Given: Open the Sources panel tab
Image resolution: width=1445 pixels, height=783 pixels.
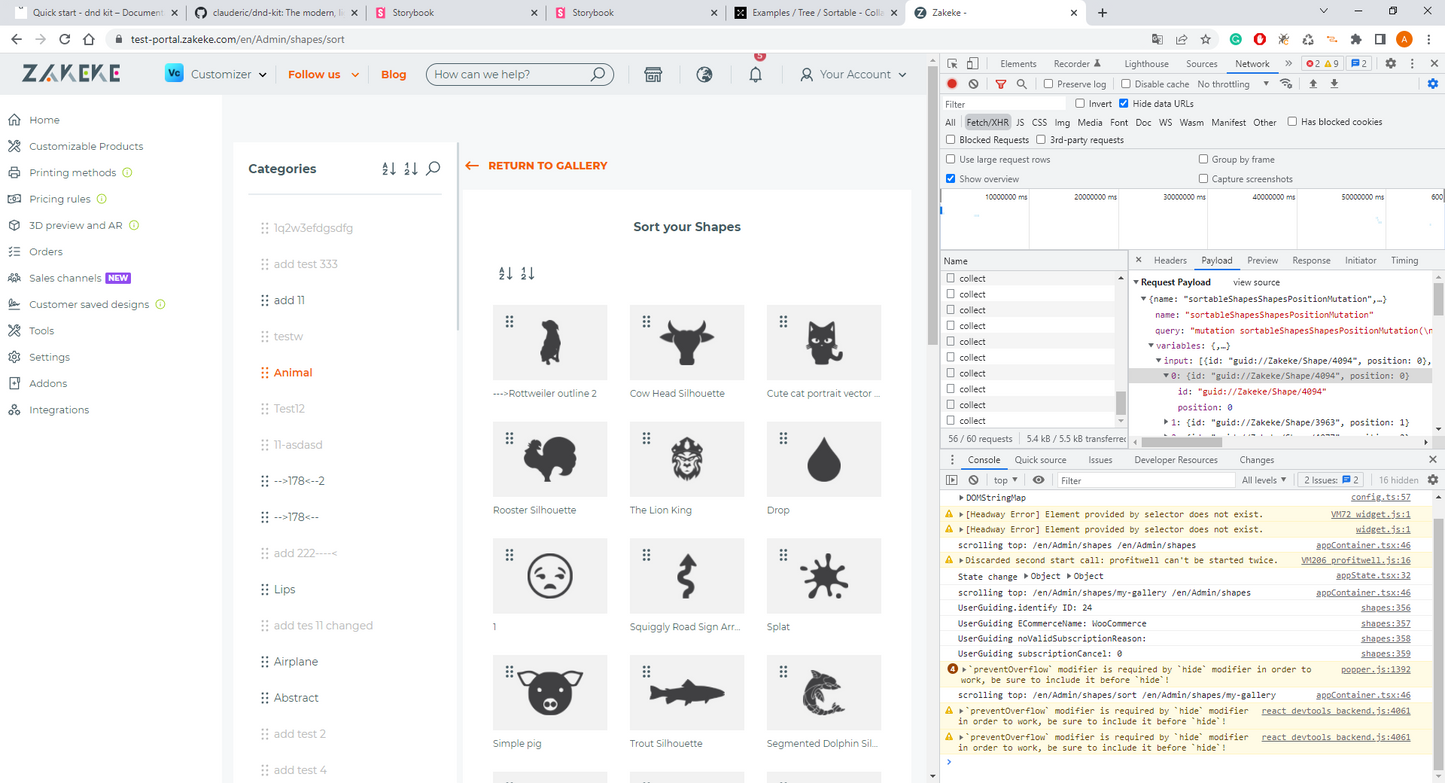Looking at the screenshot, I should pos(1201,63).
